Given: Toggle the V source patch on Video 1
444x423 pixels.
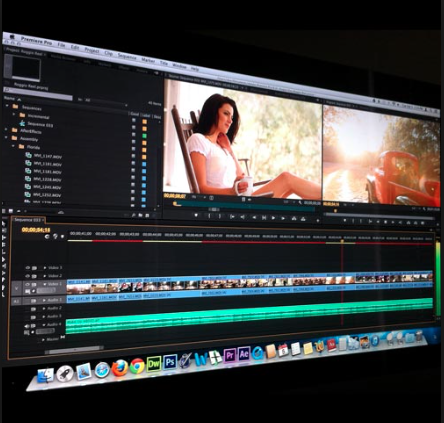Looking at the screenshot, I should (16, 289).
